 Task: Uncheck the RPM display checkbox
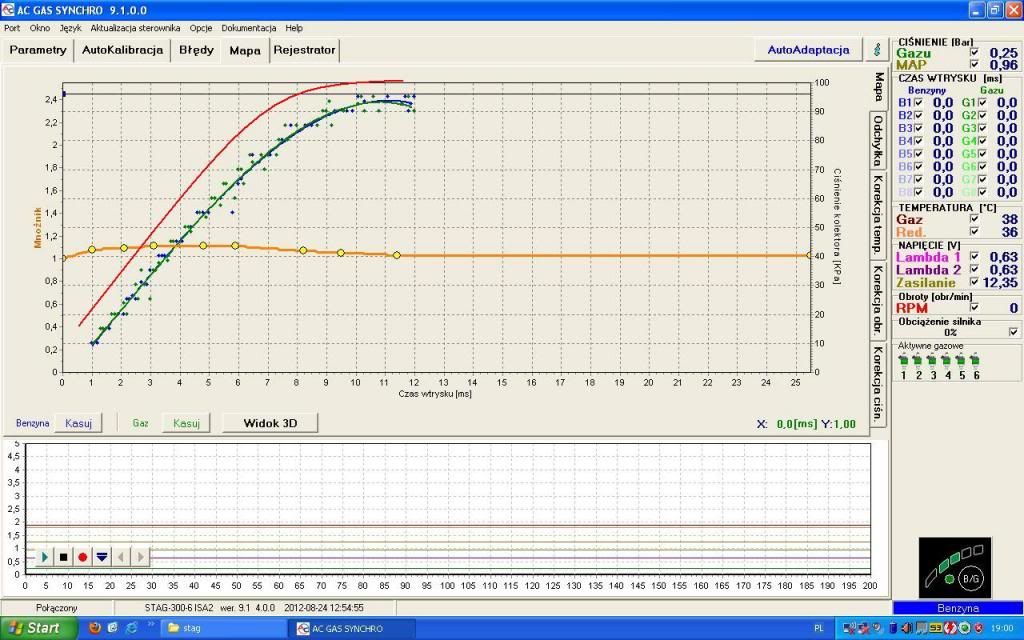click(975, 308)
